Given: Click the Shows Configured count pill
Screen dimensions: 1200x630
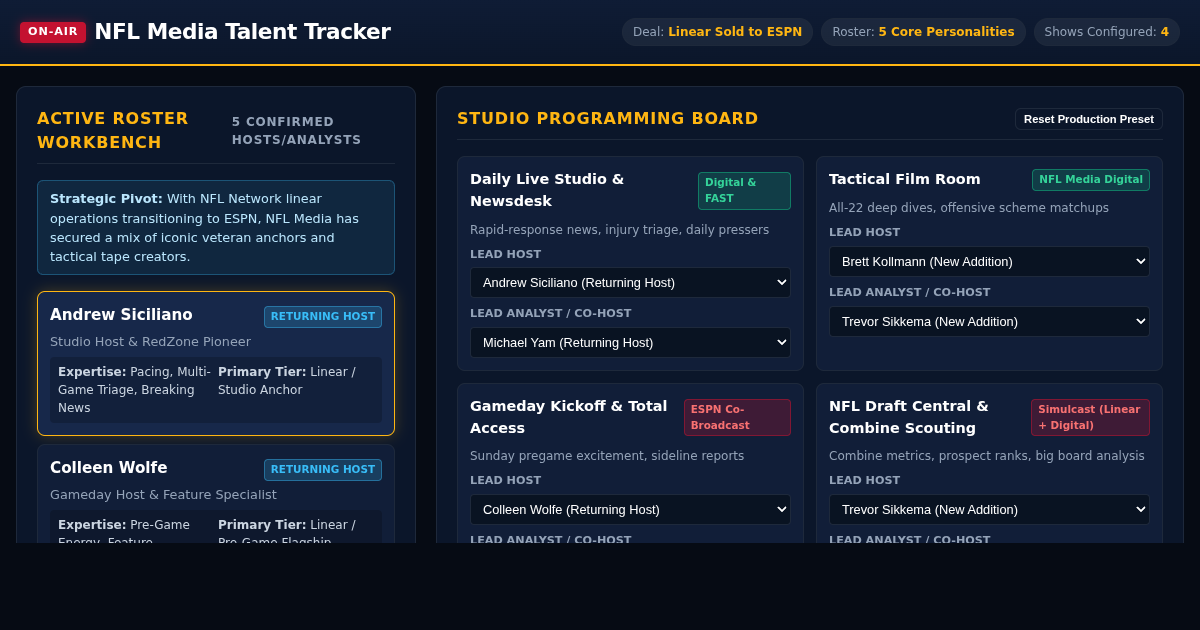Looking at the screenshot, I should tap(1107, 32).
